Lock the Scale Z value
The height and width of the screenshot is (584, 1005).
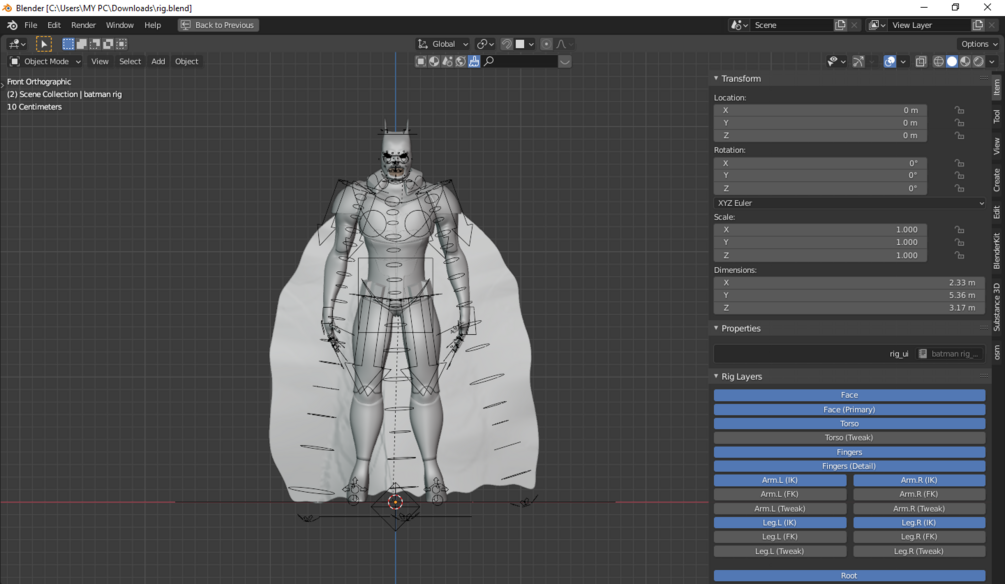959,255
